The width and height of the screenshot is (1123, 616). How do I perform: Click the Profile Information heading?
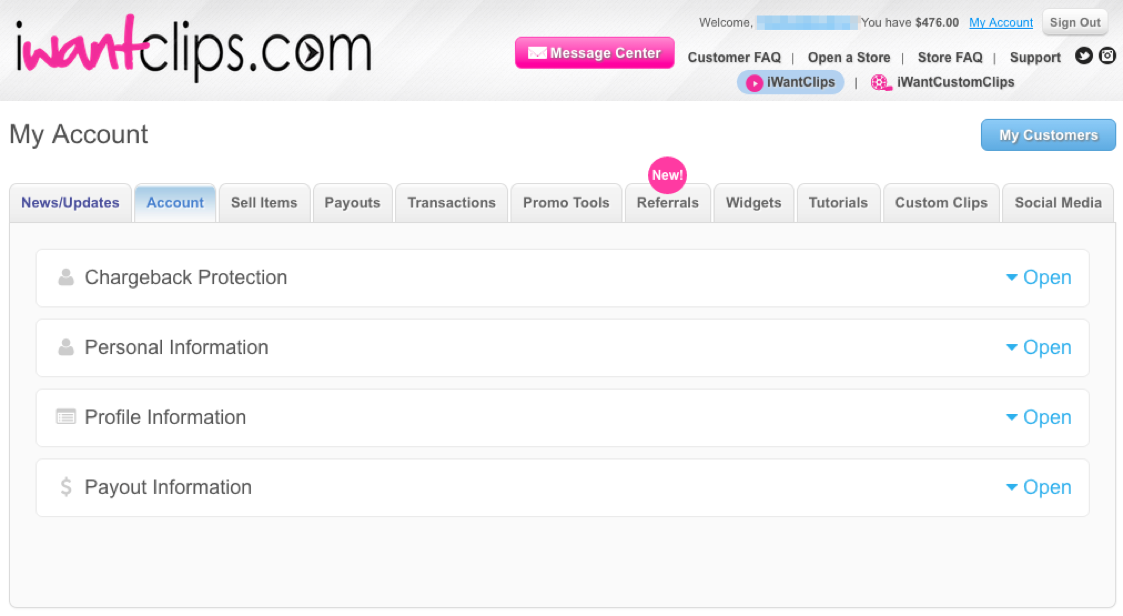tap(165, 417)
